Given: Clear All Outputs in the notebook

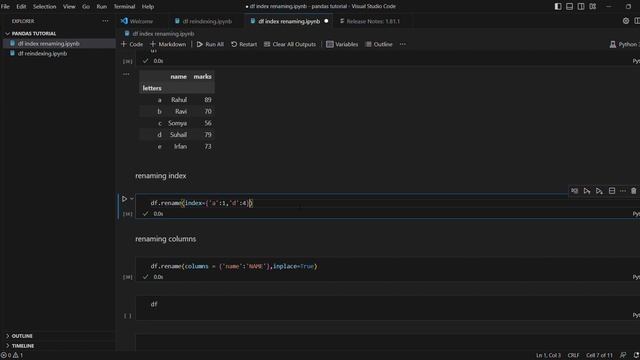Looking at the screenshot, I should pyautogui.click(x=290, y=44).
